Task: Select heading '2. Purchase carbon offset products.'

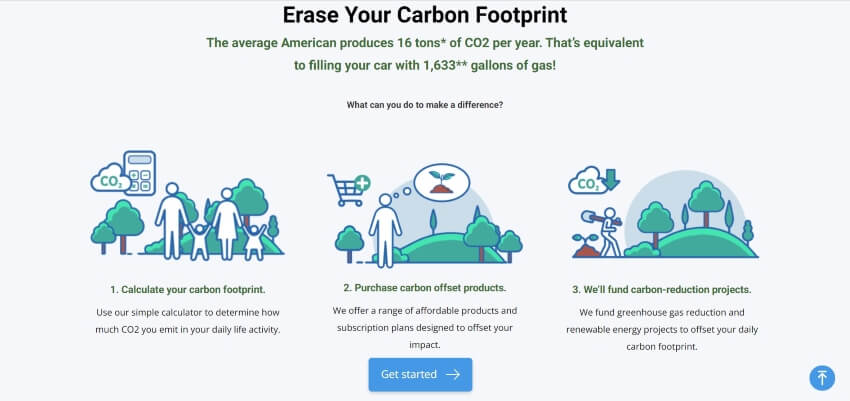Action: coord(424,288)
